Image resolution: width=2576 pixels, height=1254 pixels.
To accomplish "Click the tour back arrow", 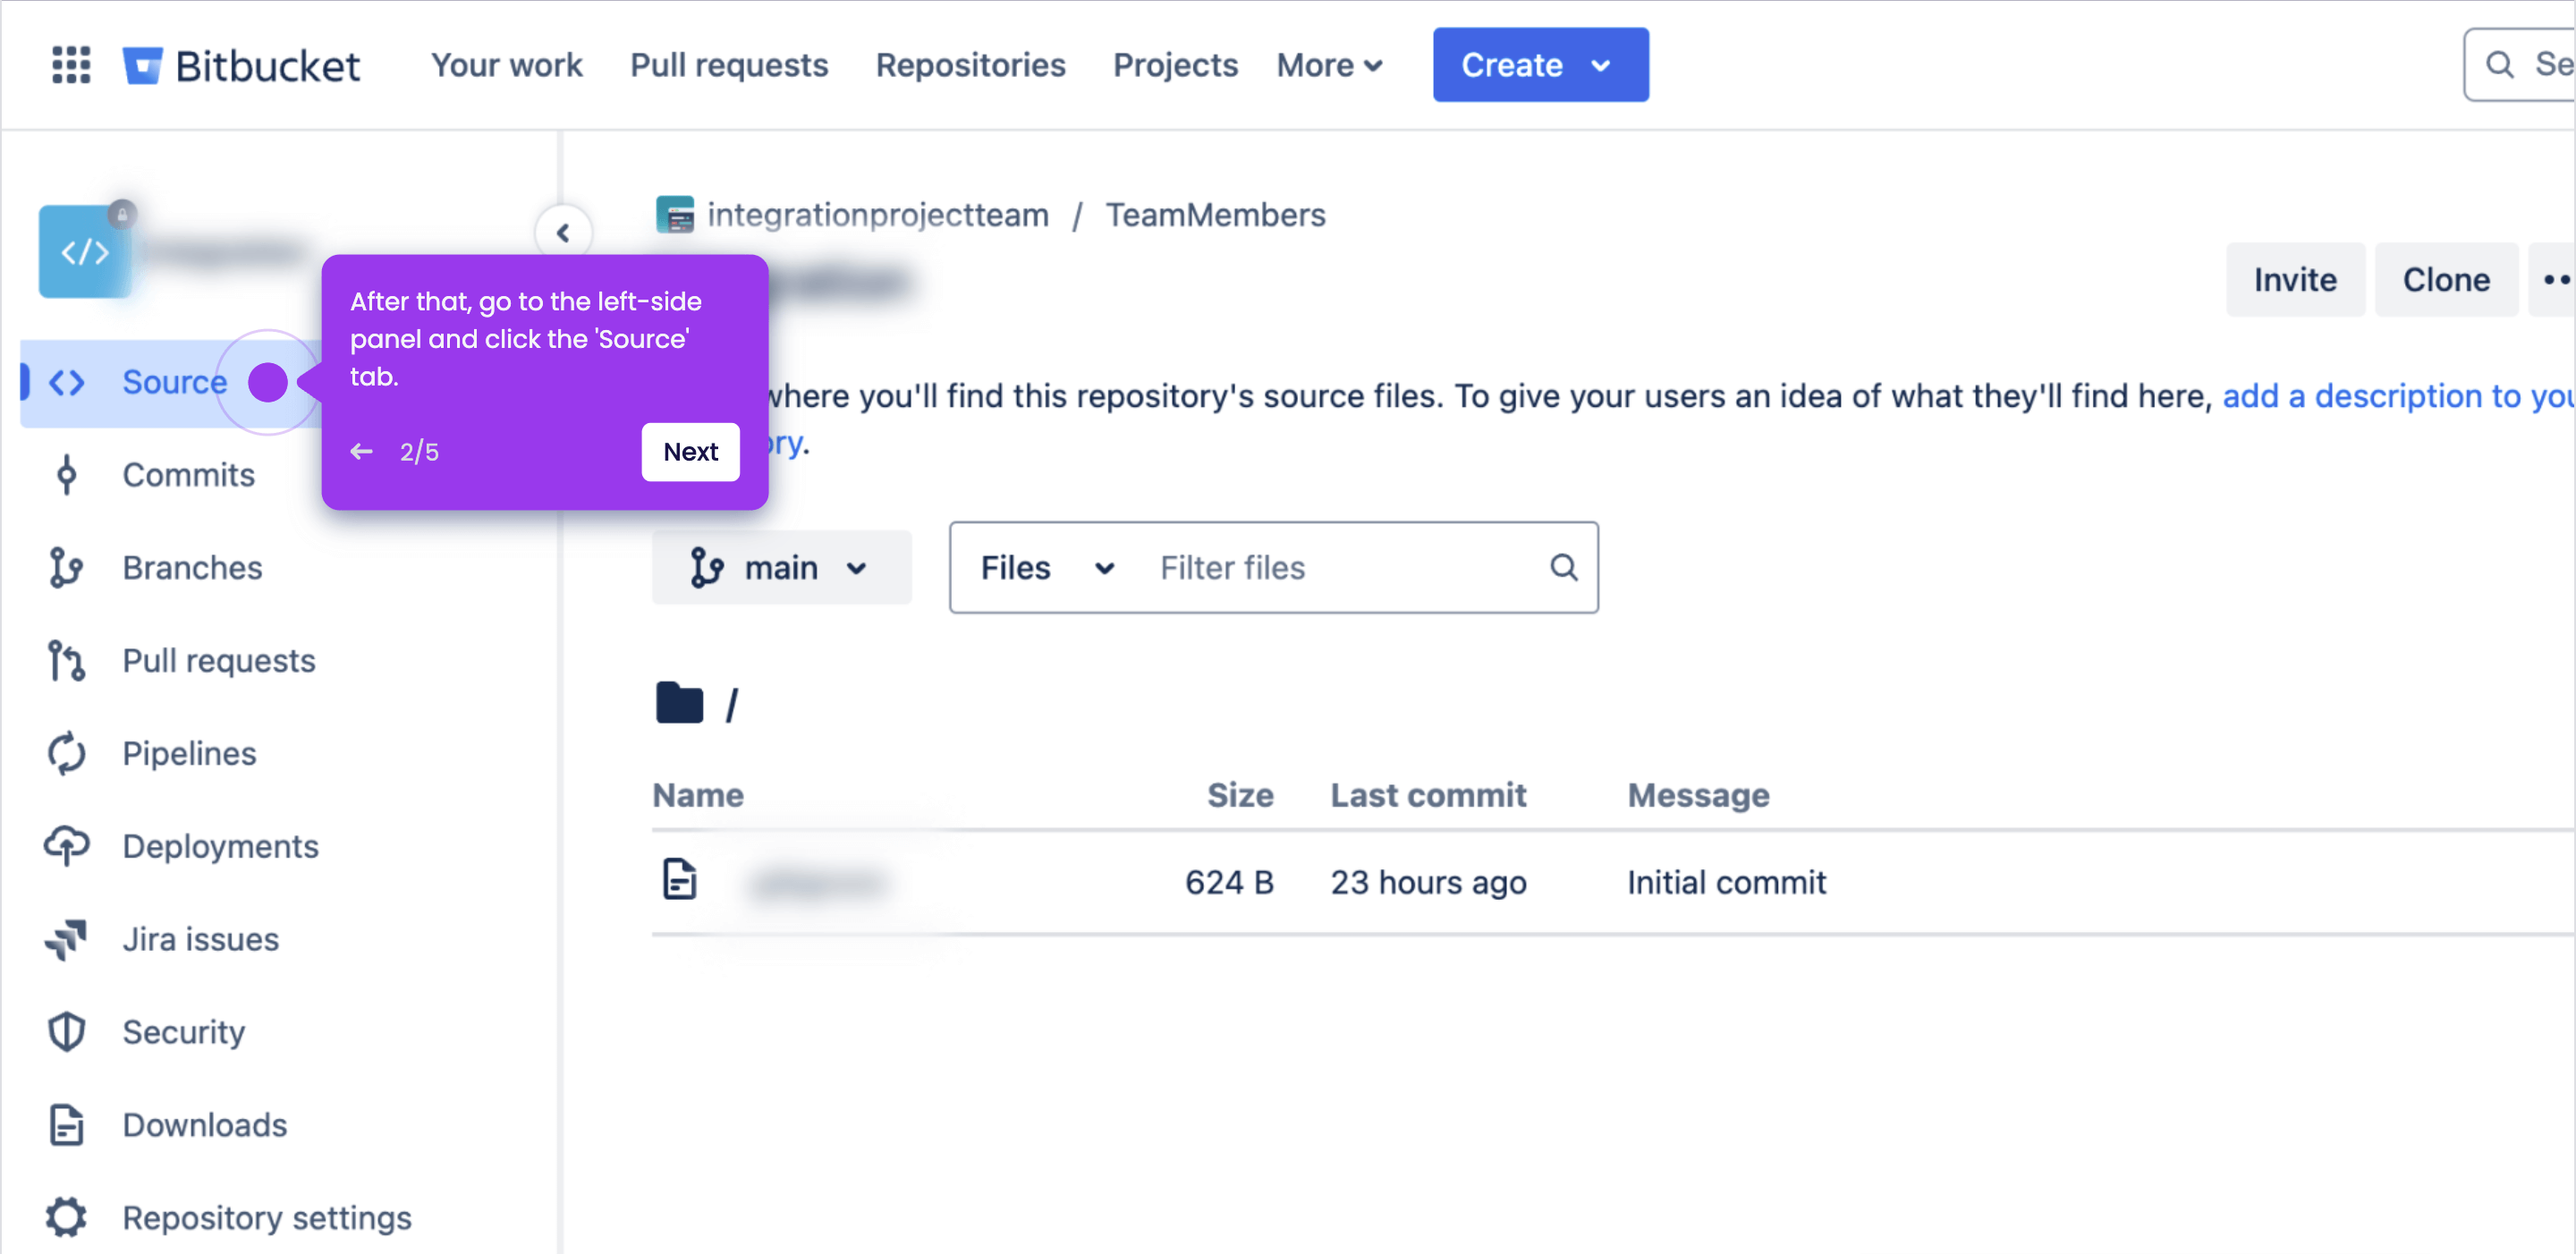I will click(x=362, y=452).
